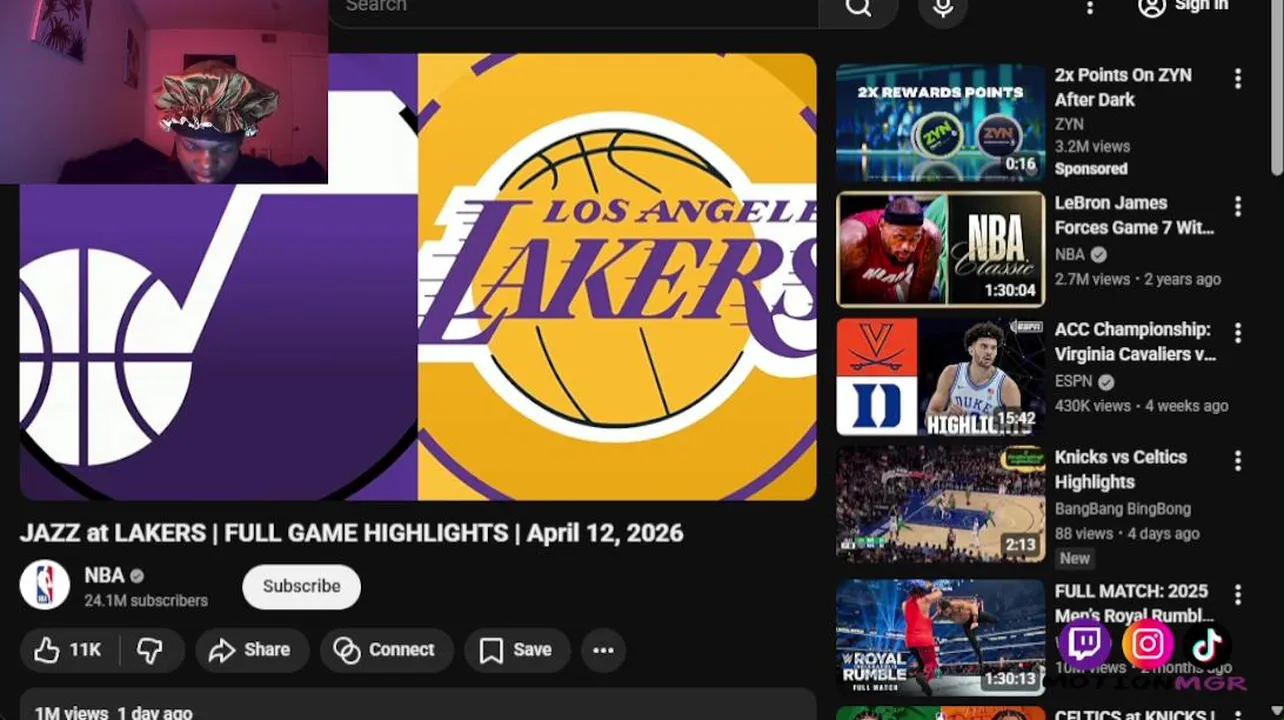Click '24.1M subscribers' text
Screen dimensions: 1284x720
(146, 601)
